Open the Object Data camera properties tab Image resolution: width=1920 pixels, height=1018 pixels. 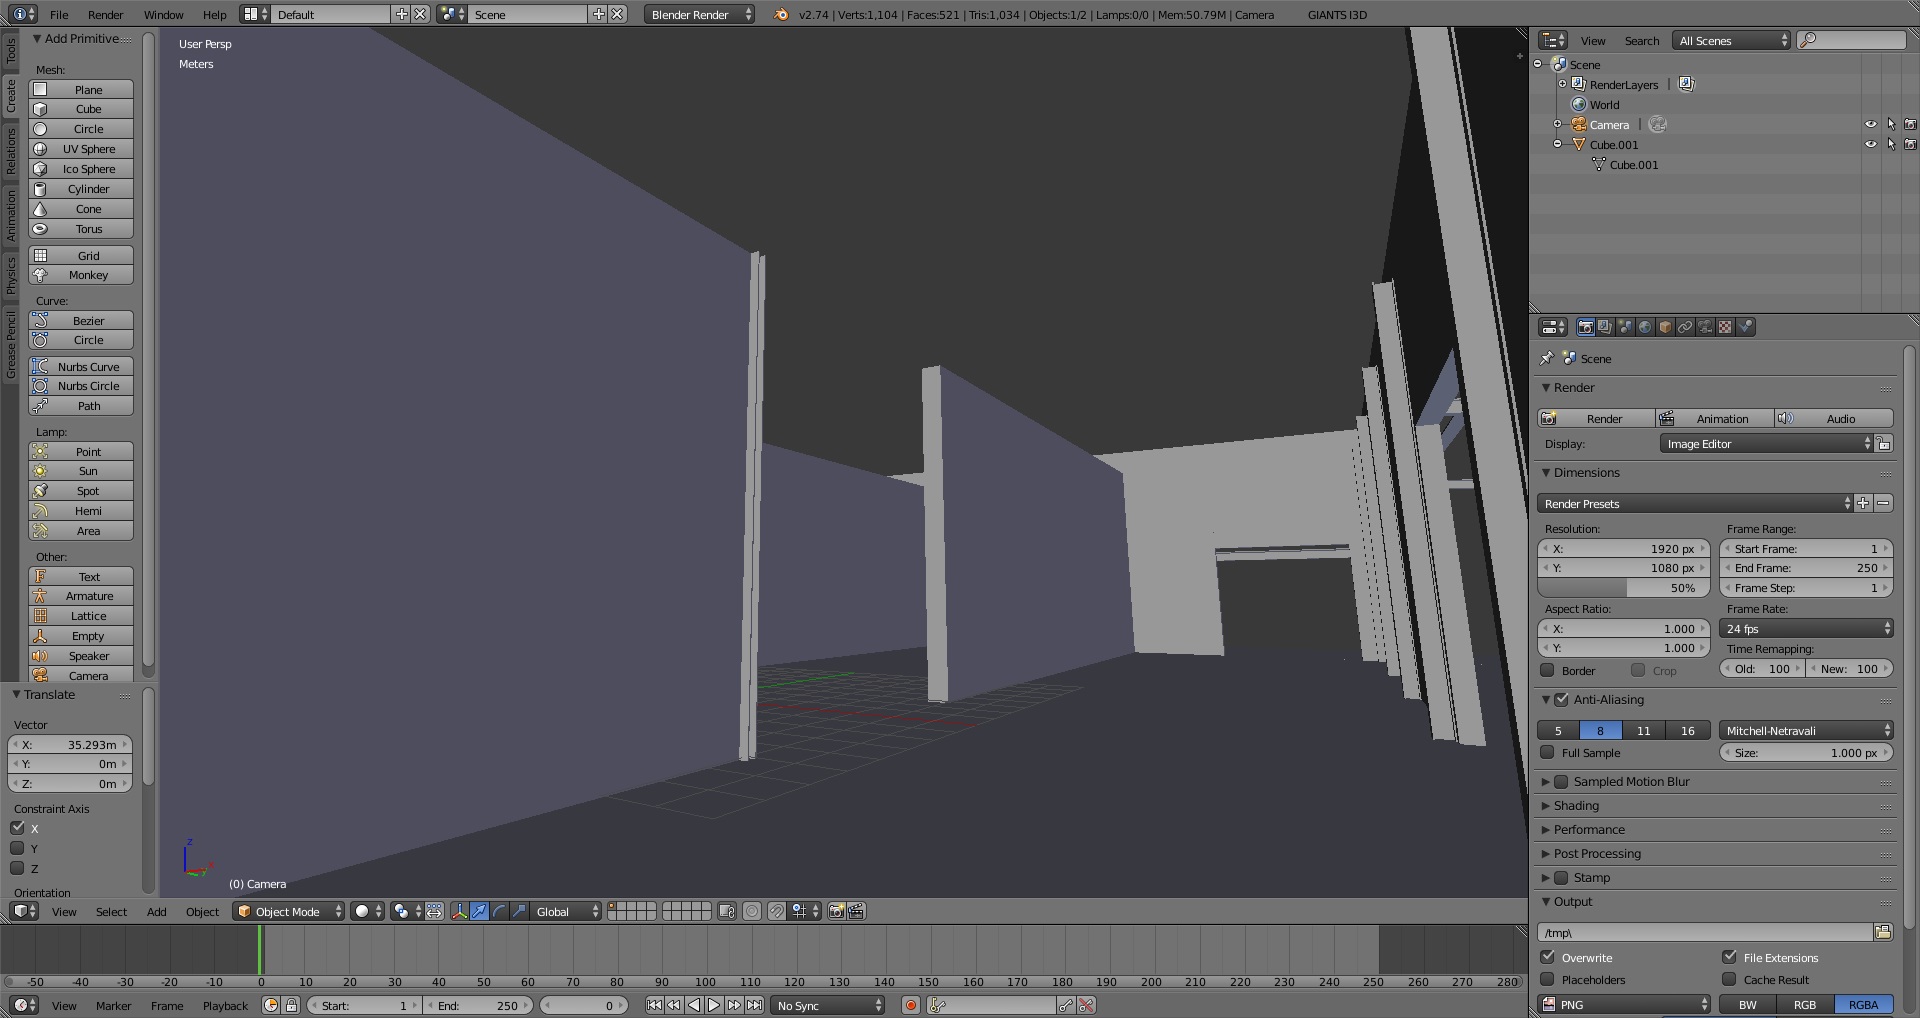click(1705, 327)
